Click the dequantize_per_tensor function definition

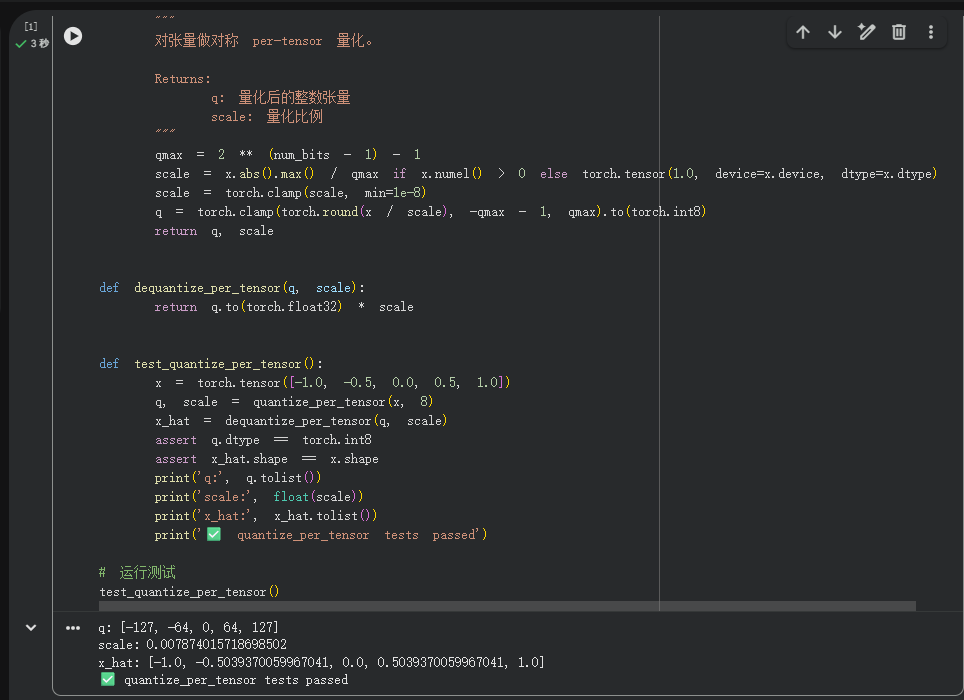coord(232,288)
